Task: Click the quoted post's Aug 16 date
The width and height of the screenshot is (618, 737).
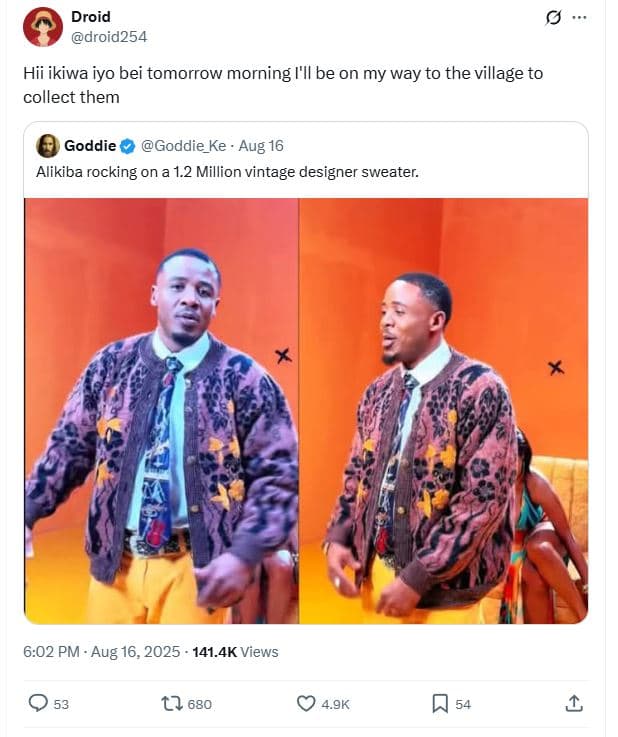Action: click(x=261, y=146)
